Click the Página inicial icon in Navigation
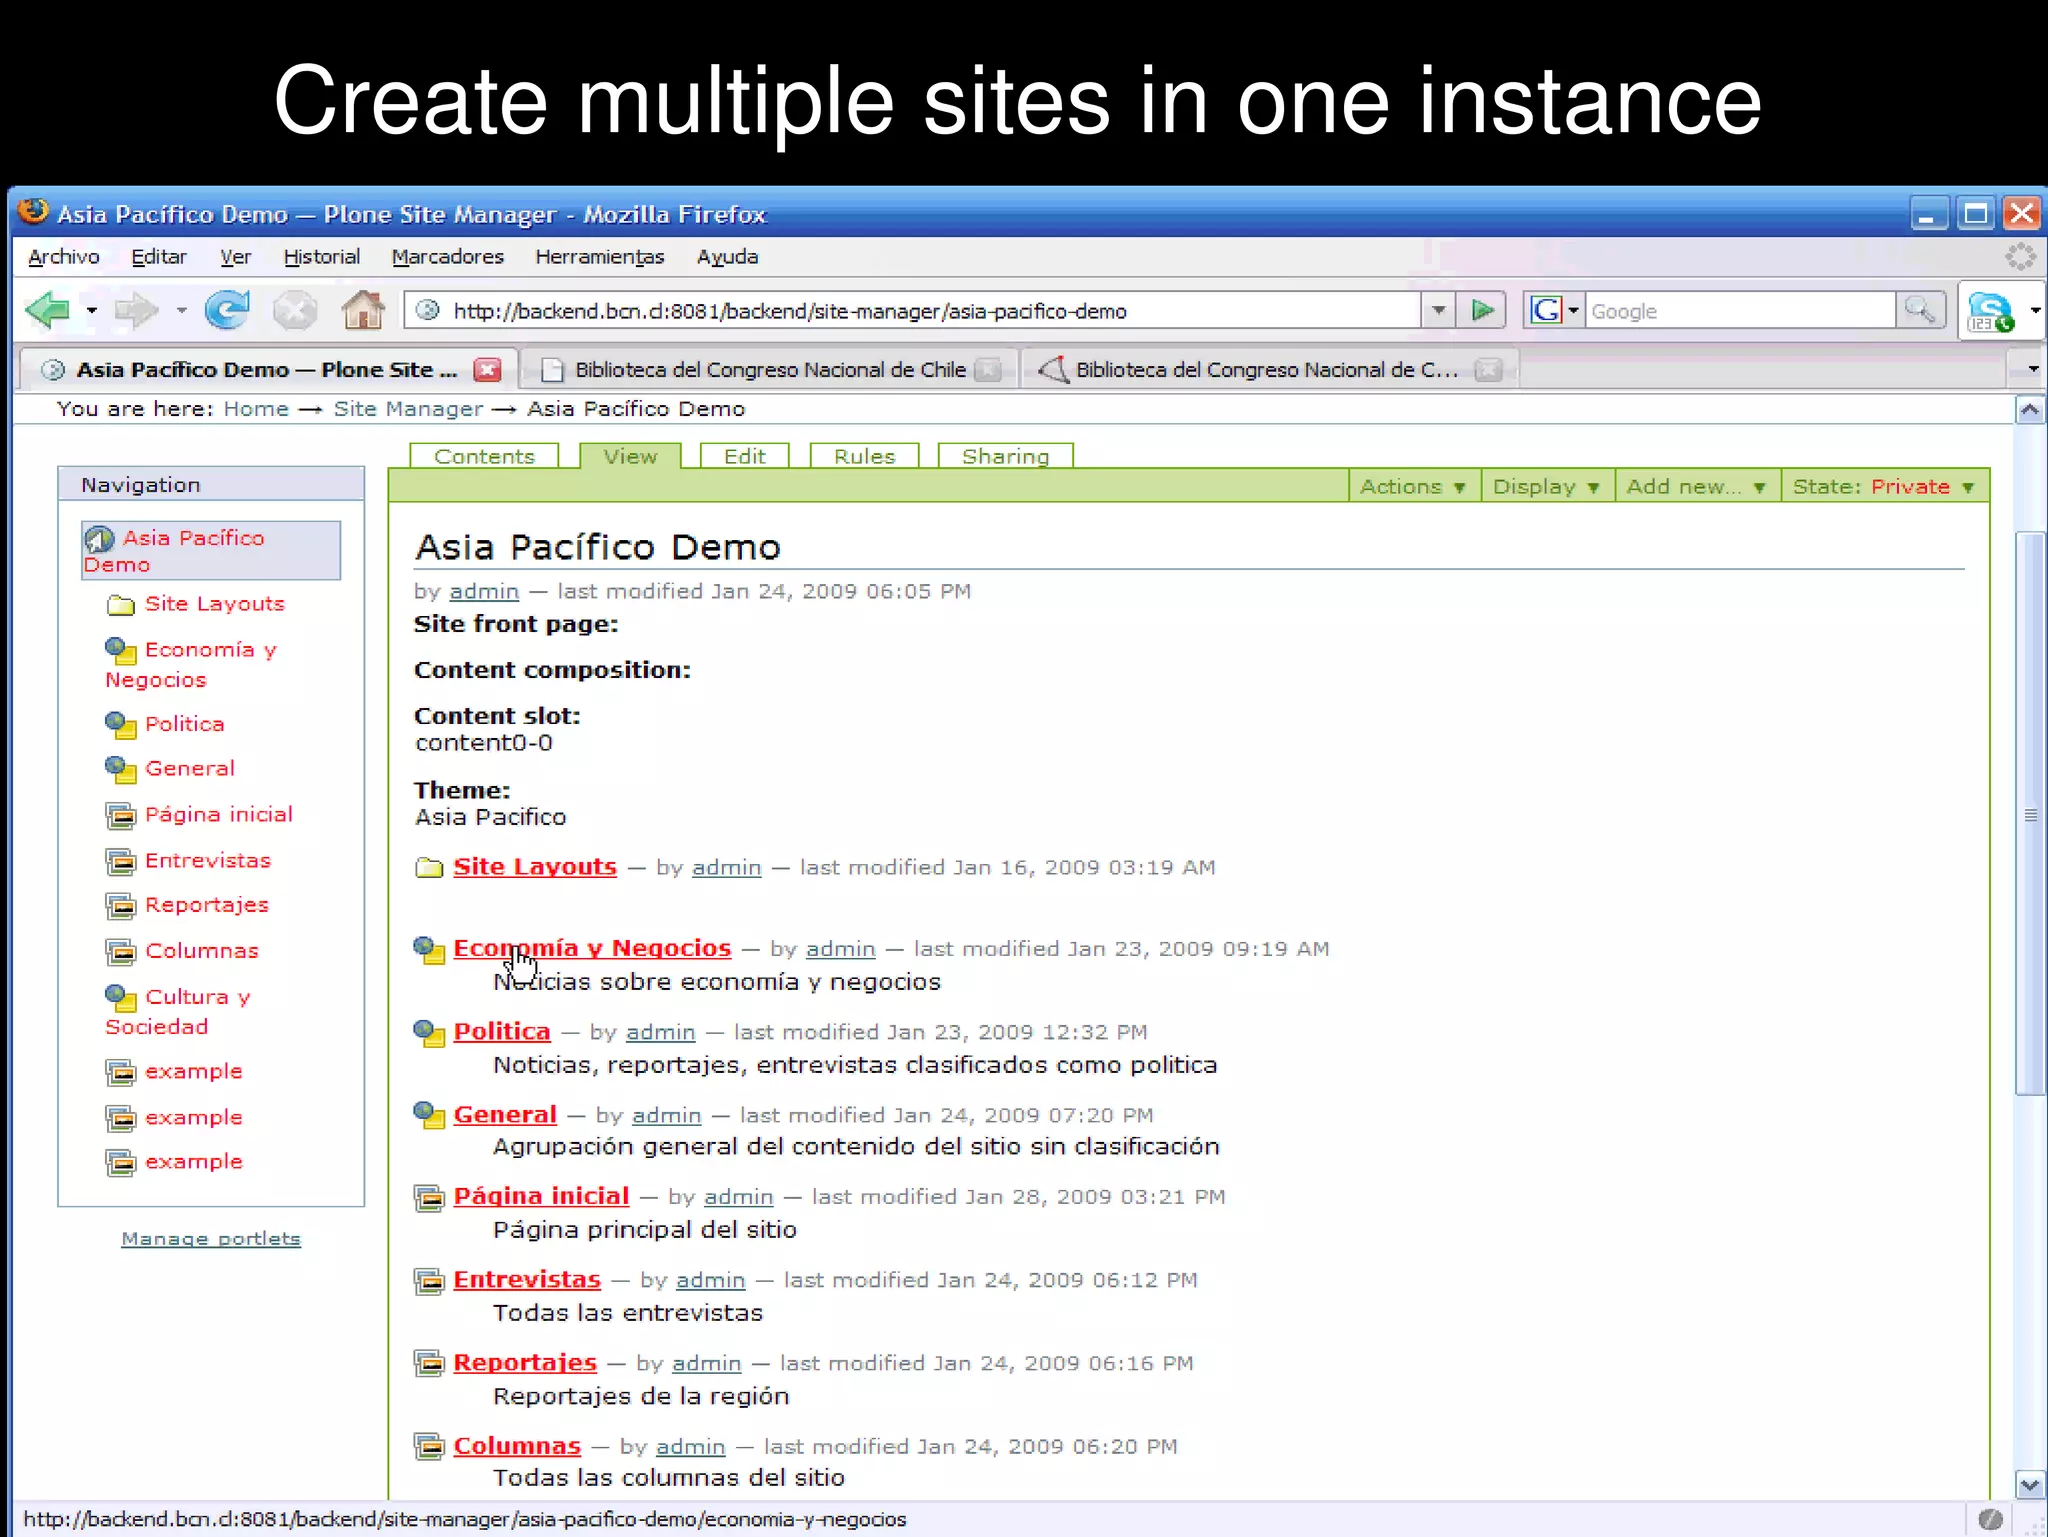The width and height of the screenshot is (2048, 1537). tap(121, 816)
